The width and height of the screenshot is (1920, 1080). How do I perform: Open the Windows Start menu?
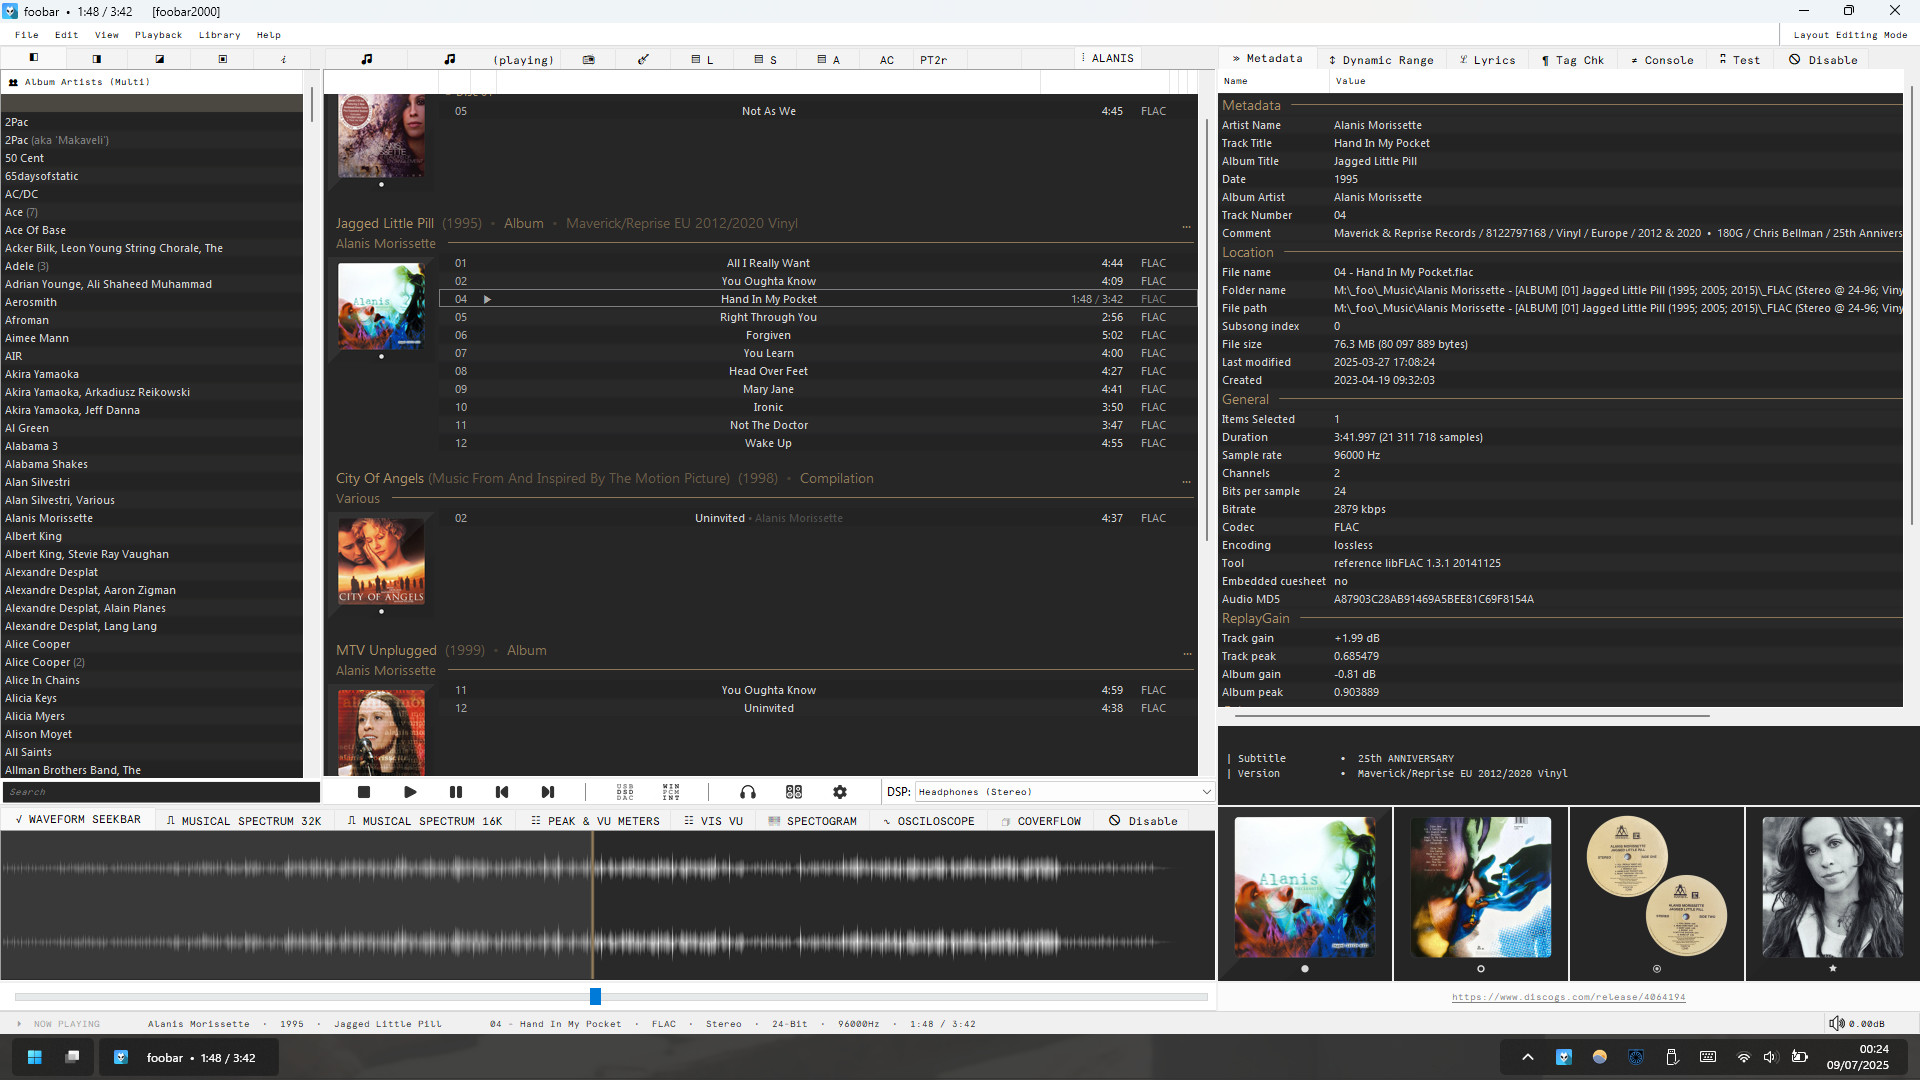[x=35, y=1057]
